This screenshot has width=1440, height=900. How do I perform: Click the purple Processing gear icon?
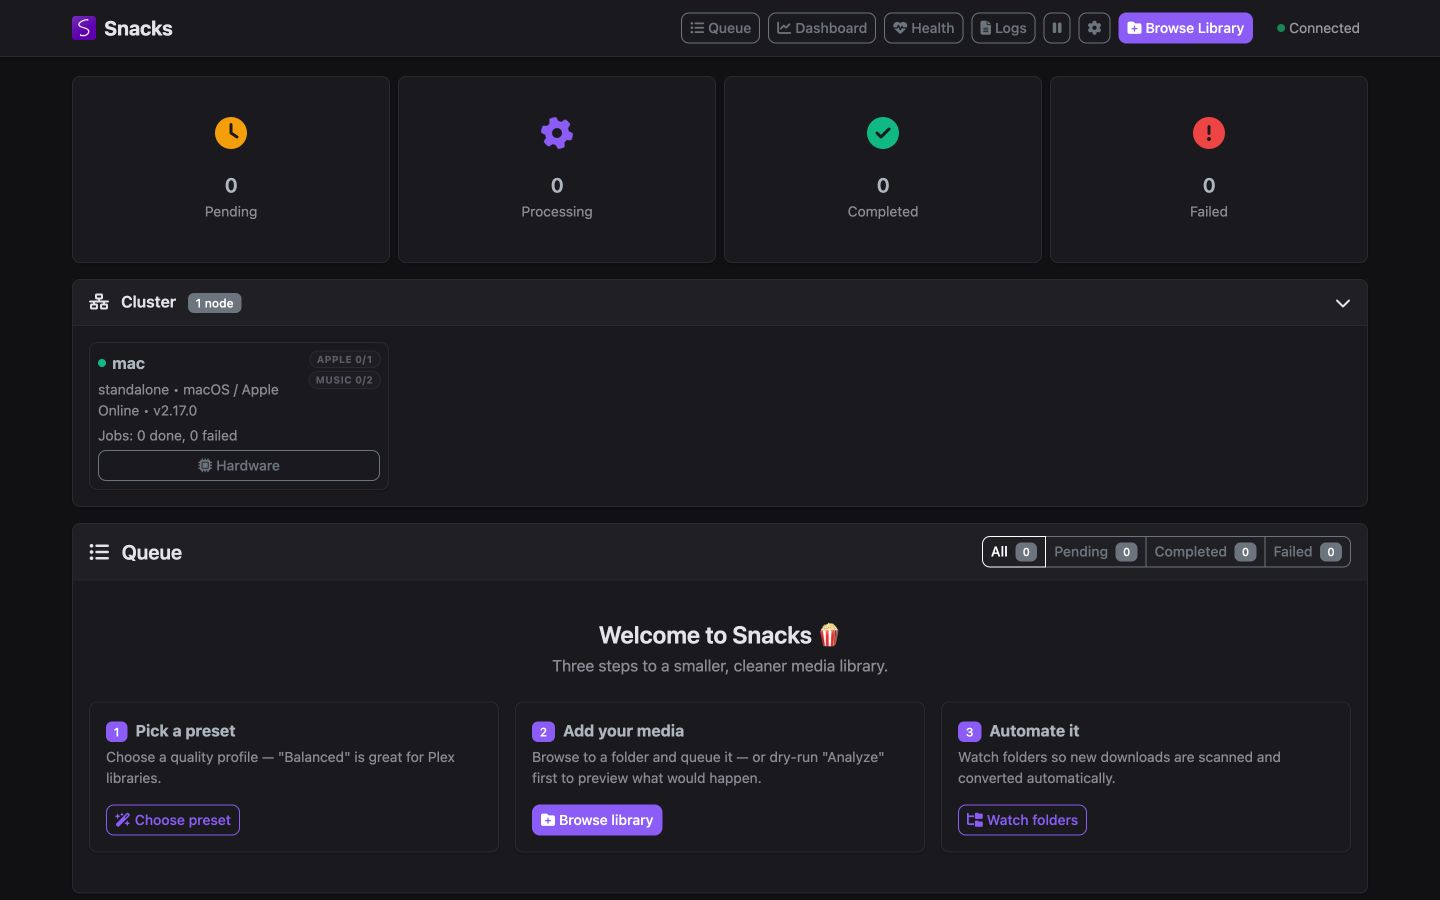[x=557, y=133]
